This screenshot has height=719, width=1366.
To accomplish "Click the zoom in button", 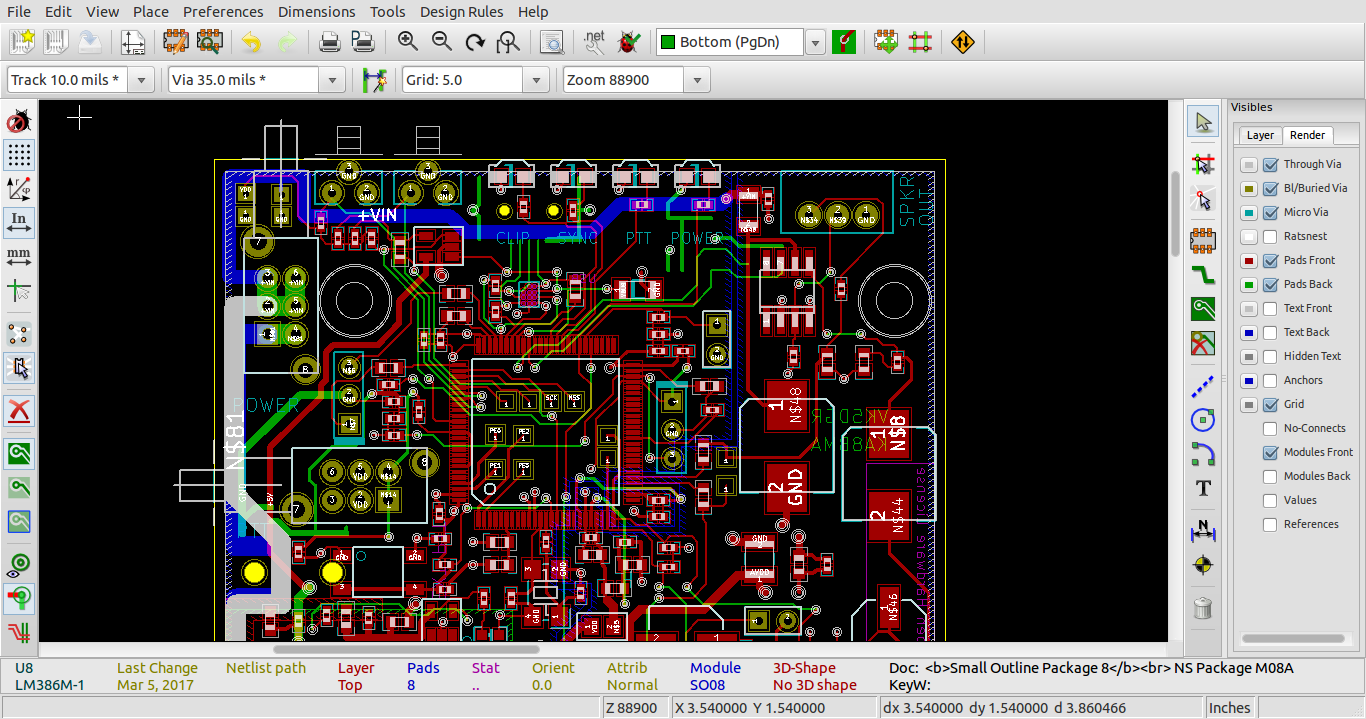I will (x=410, y=41).
